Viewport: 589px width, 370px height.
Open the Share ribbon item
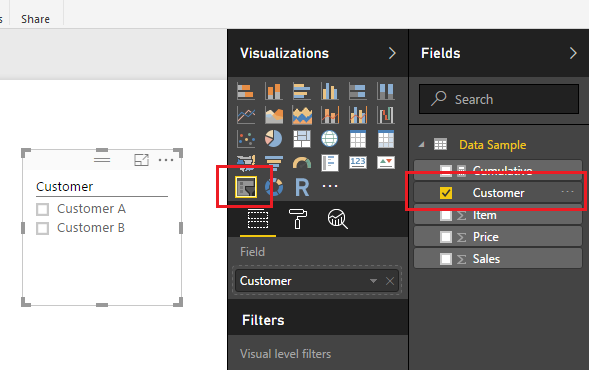click(x=35, y=19)
